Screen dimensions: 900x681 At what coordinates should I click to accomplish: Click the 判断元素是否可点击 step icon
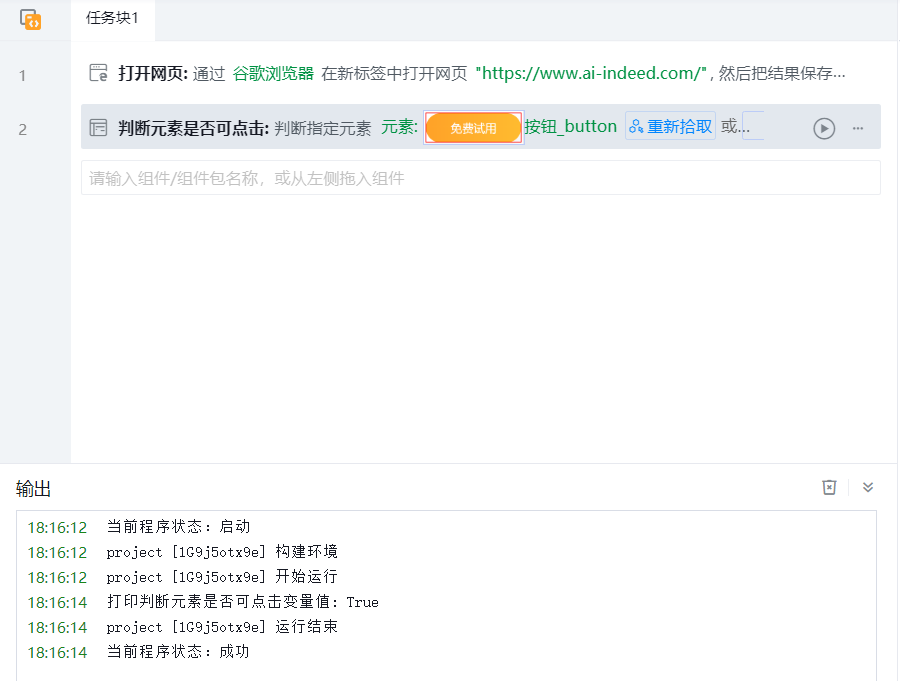tap(98, 127)
